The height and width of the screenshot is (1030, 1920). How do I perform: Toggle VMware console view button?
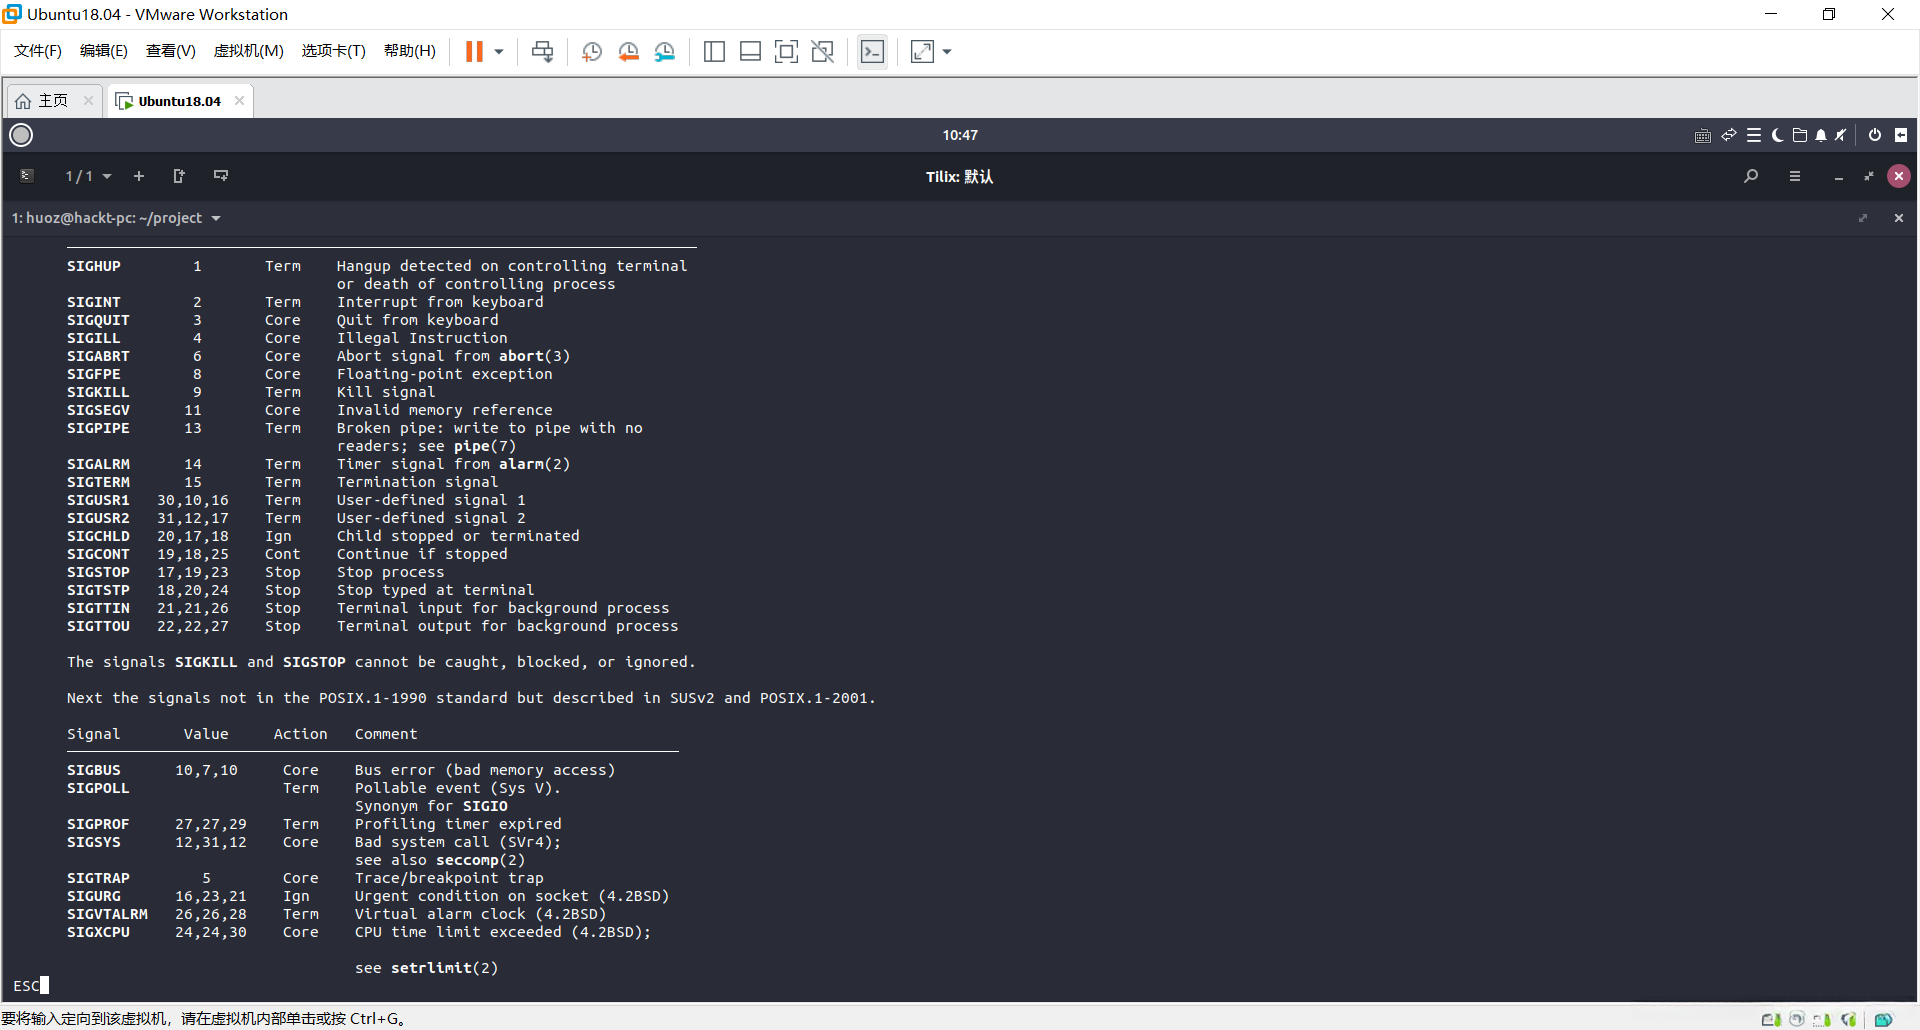872,52
